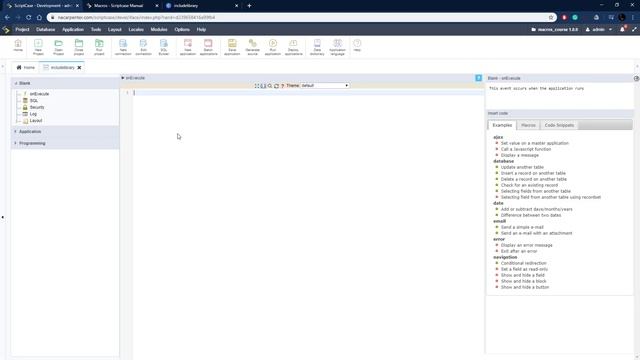Click the blue icon beside onExecute header
The height and width of the screenshot is (360, 640).
(x=478, y=78)
